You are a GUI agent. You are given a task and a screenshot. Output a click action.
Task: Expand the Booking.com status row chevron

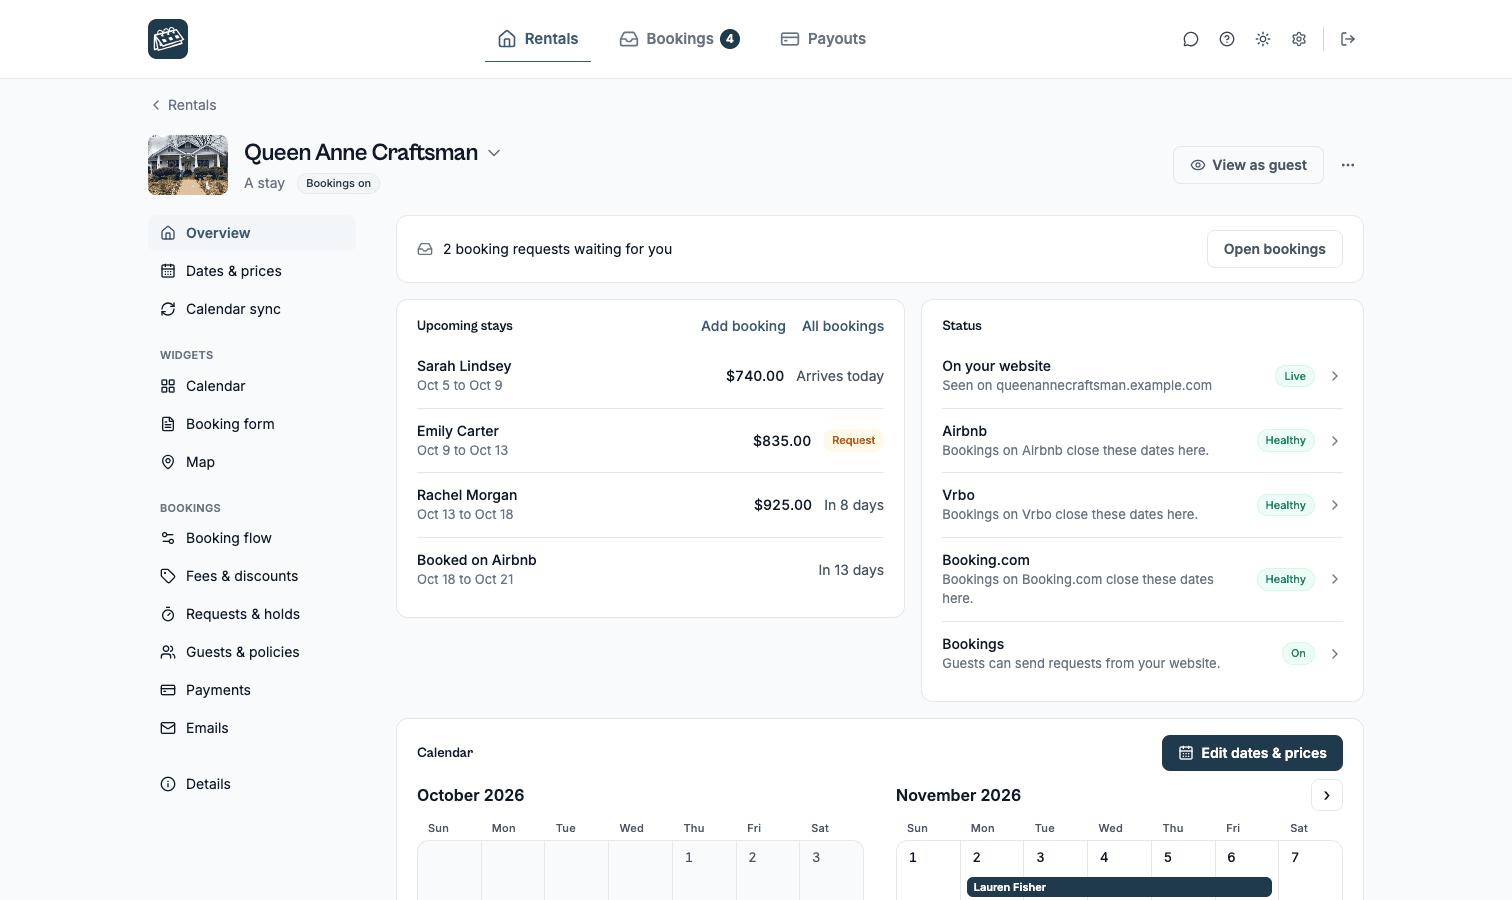coord(1335,579)
